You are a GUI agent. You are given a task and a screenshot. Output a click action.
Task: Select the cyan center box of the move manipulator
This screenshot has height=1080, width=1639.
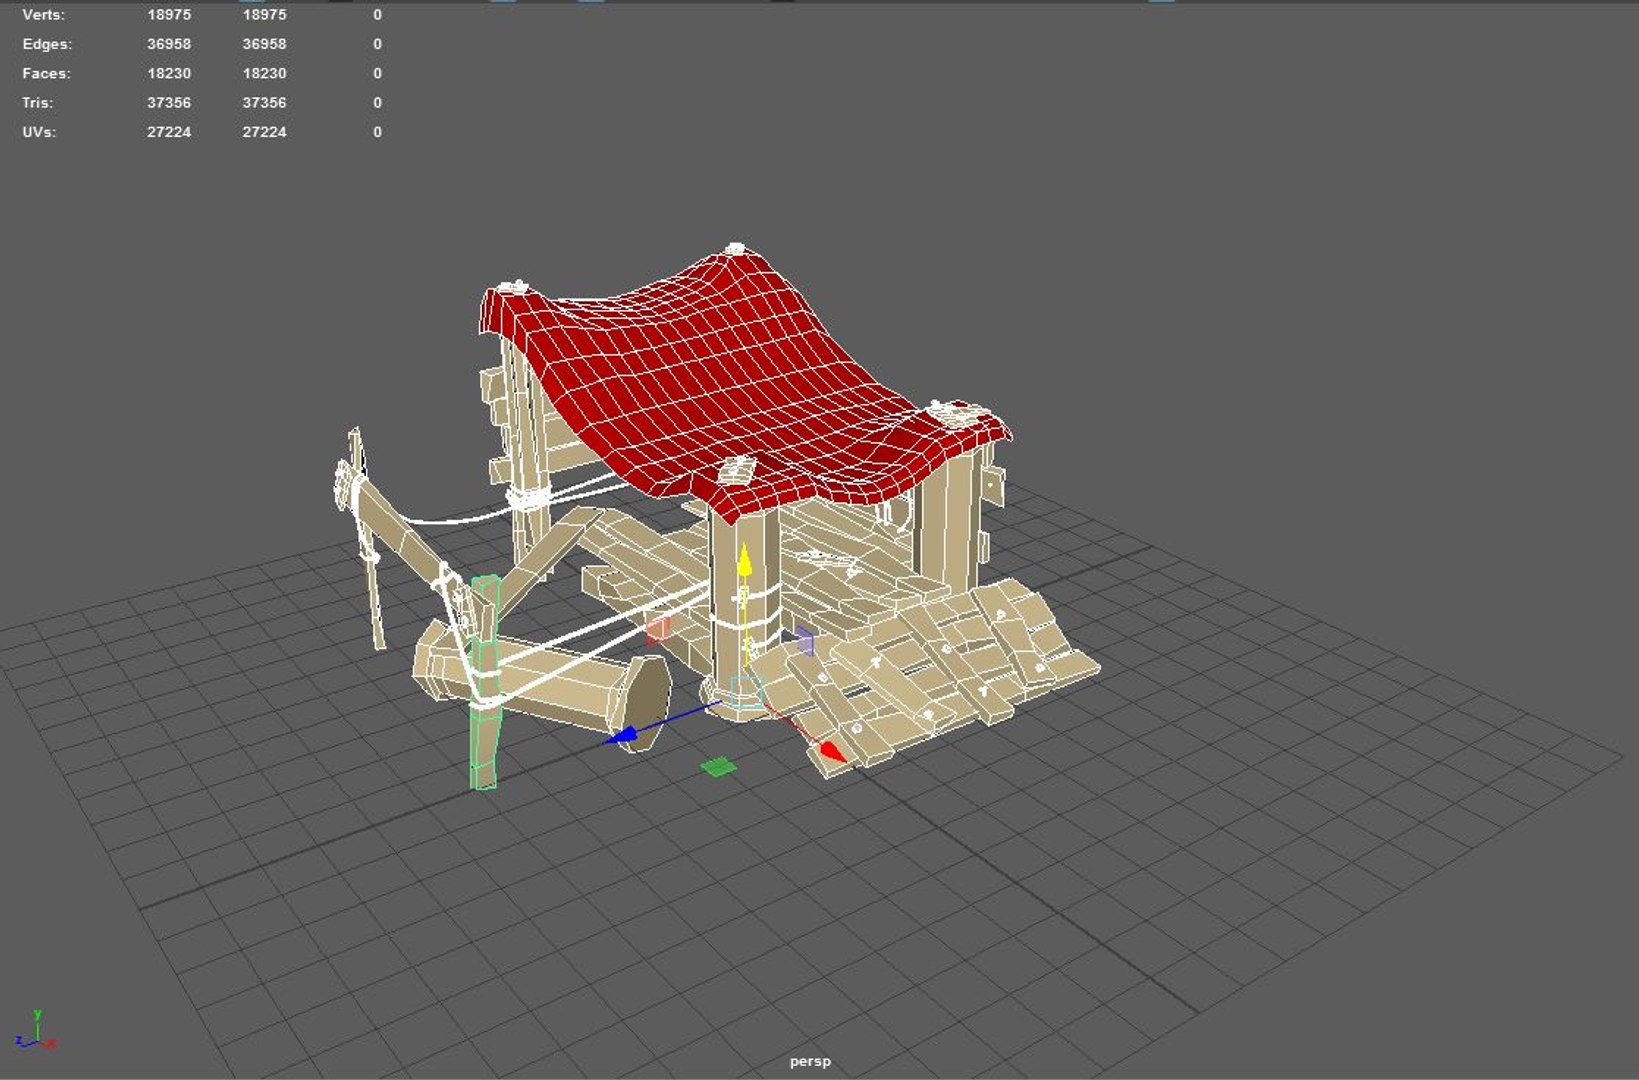745,692
